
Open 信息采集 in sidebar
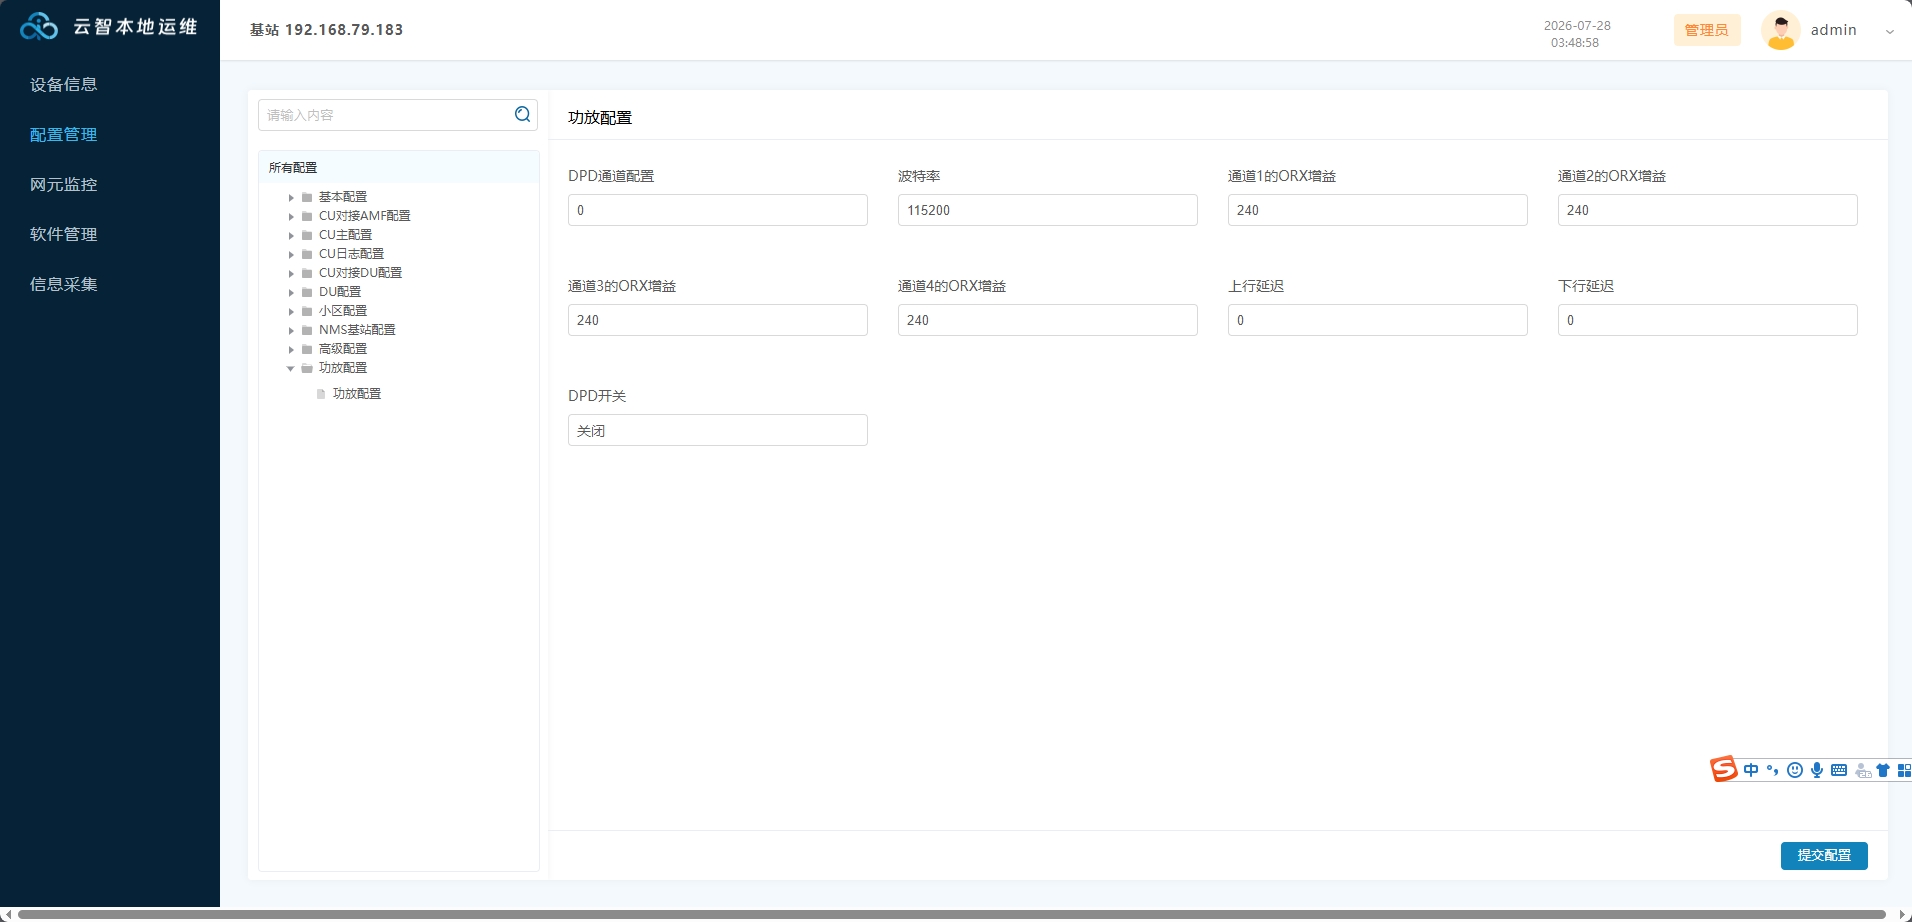pyautogui.click(x=64, y=284)
